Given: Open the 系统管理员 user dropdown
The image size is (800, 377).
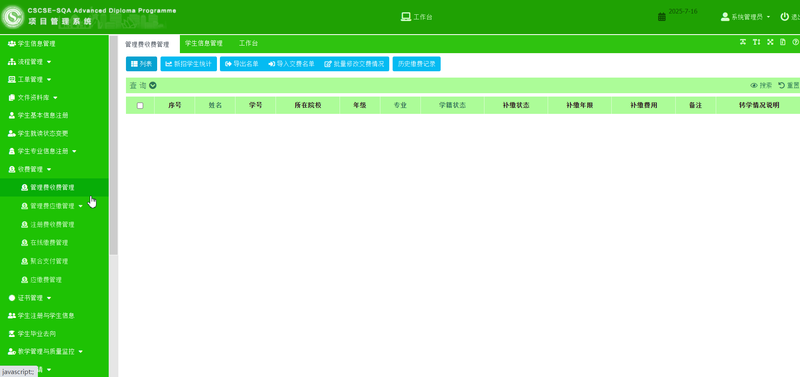Looking at the screenshot, I should pos(745,17).
